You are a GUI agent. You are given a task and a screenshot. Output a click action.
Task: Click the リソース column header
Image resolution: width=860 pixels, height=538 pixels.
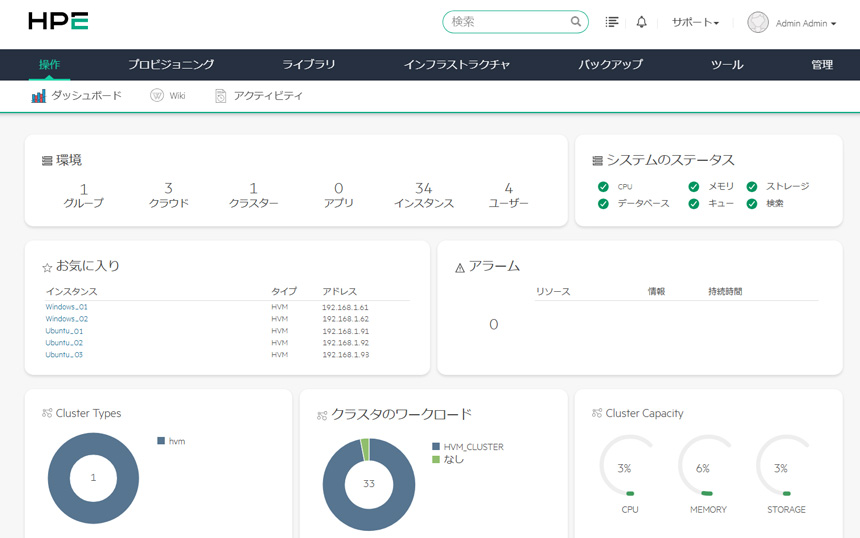point(553,292)
